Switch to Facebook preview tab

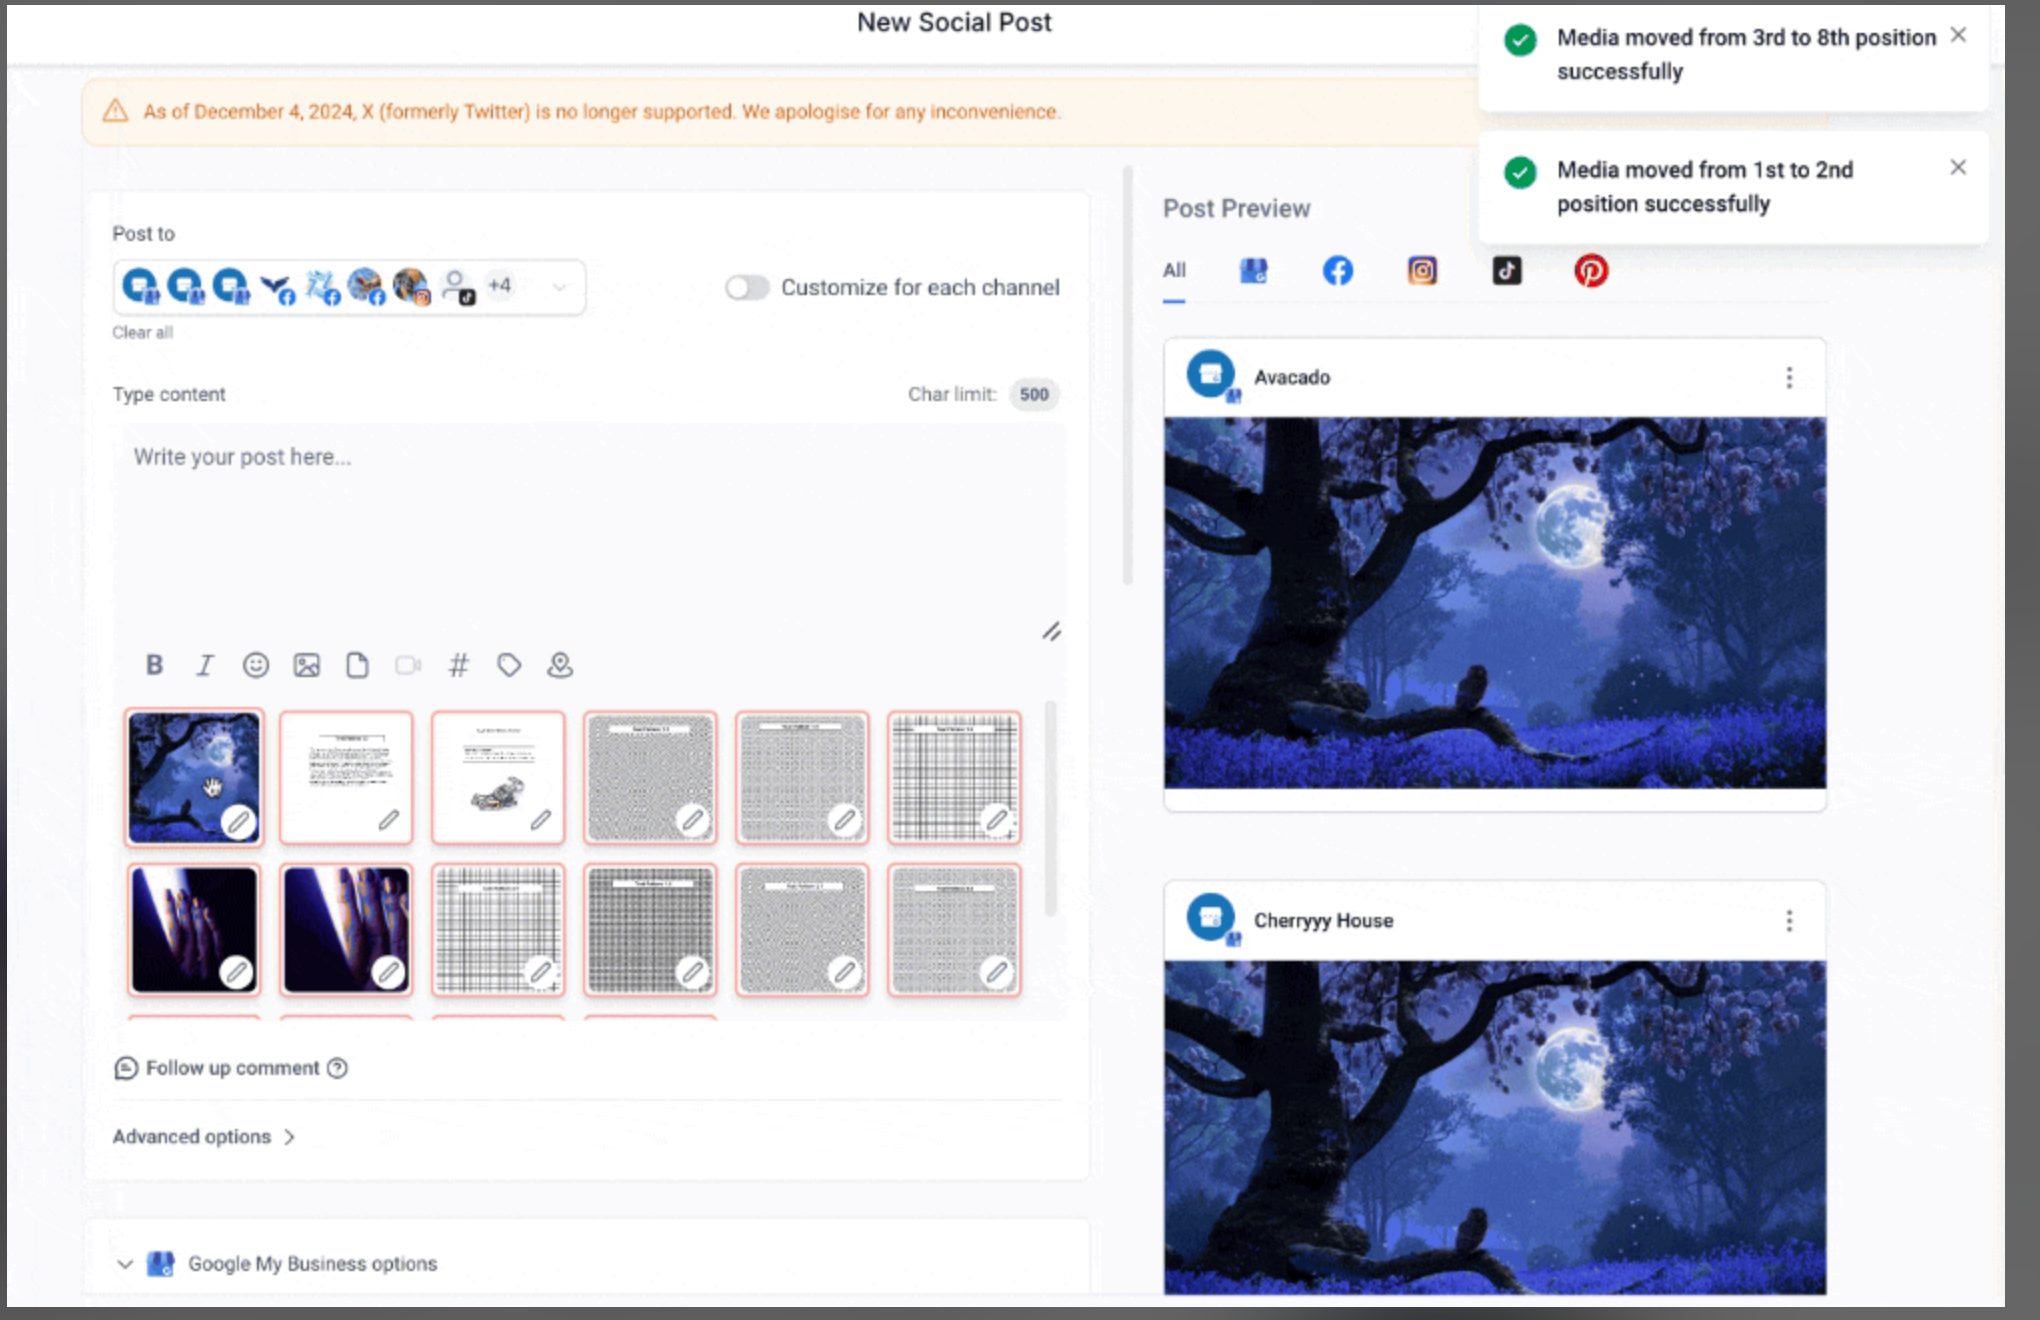point(1337,271)
